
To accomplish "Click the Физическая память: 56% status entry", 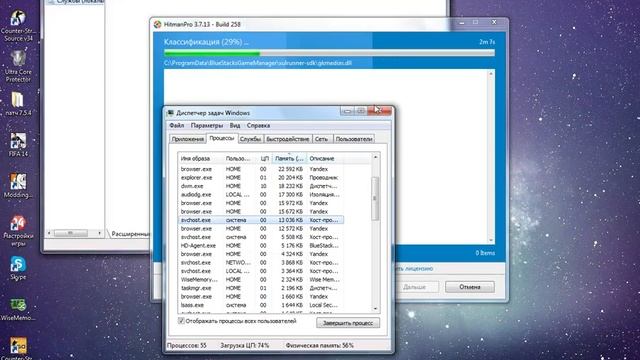I will 320,346.
